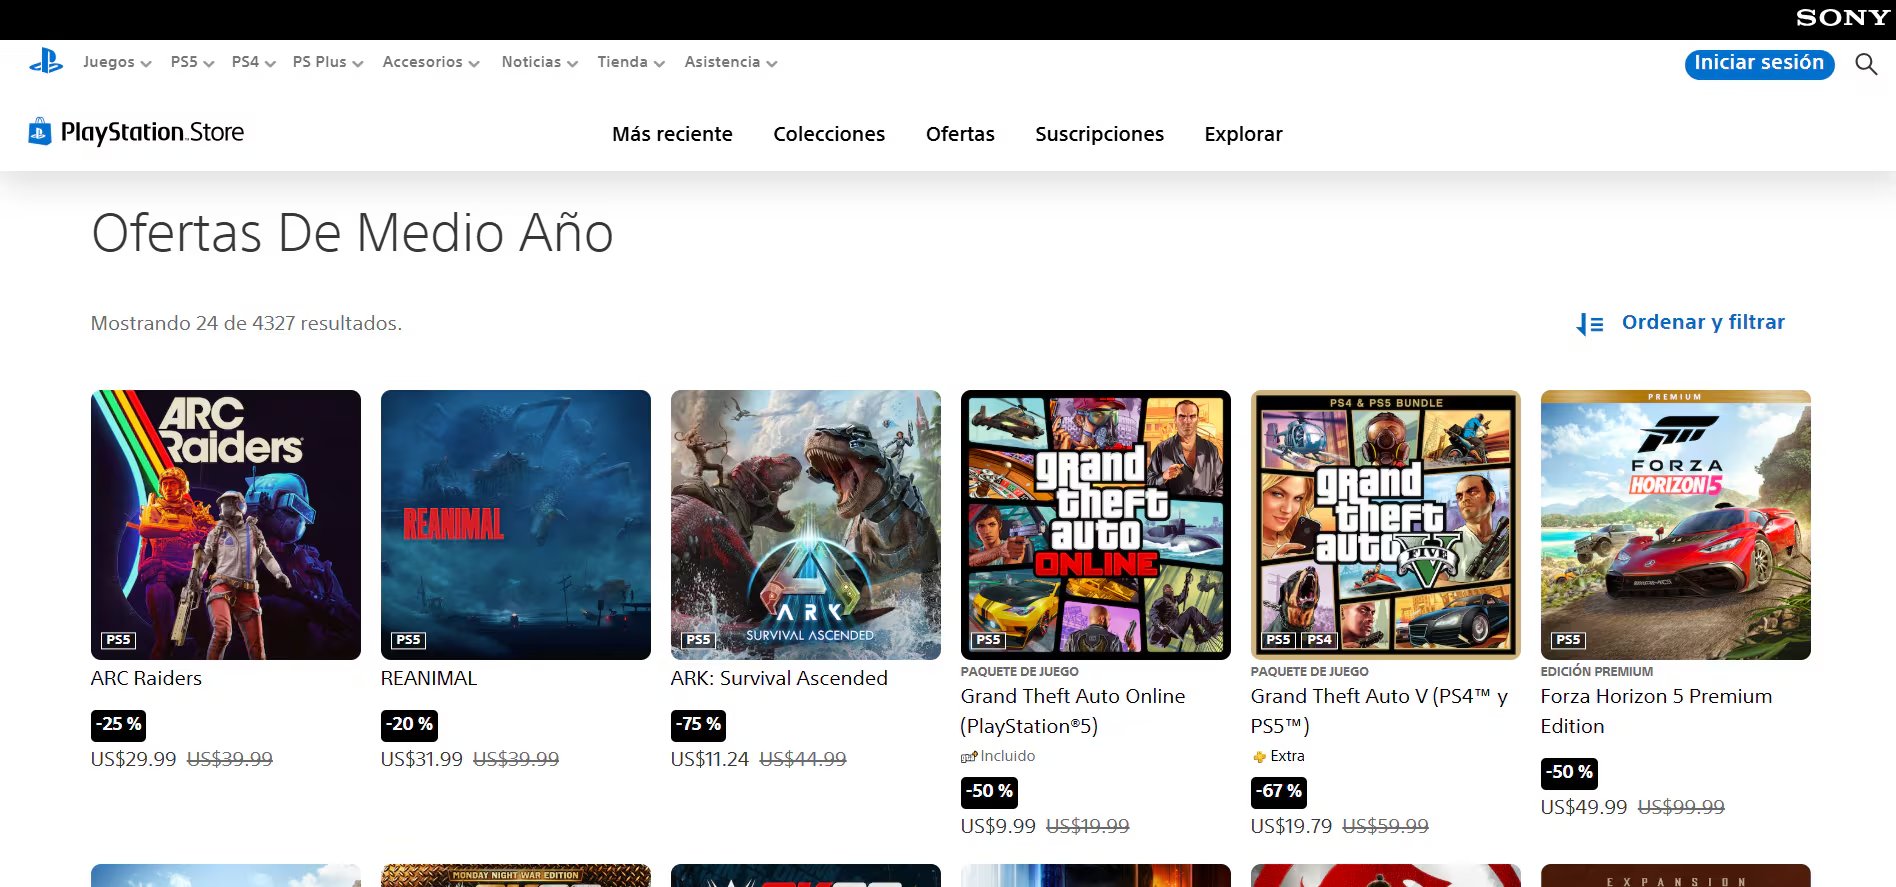Click the PS Plus Extra icon
This screenshot has height=887, width=1896.
coord(1259,757)
